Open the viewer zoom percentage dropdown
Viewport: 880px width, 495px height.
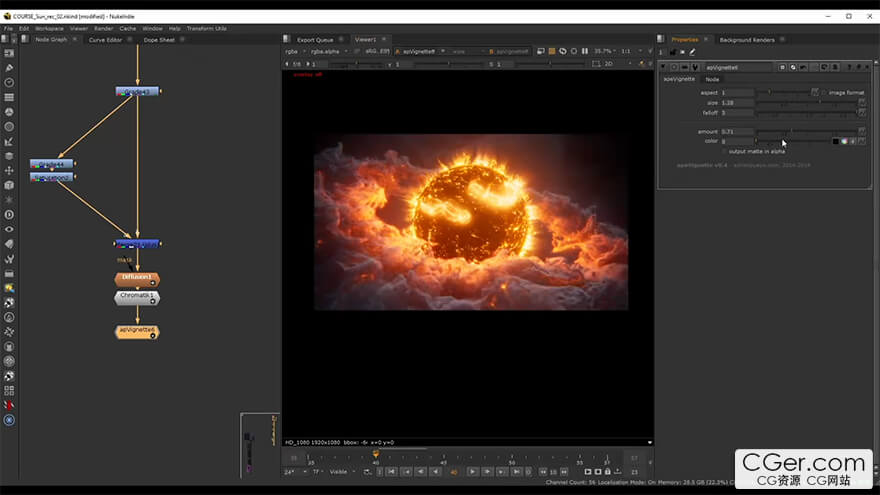[605, 50]
